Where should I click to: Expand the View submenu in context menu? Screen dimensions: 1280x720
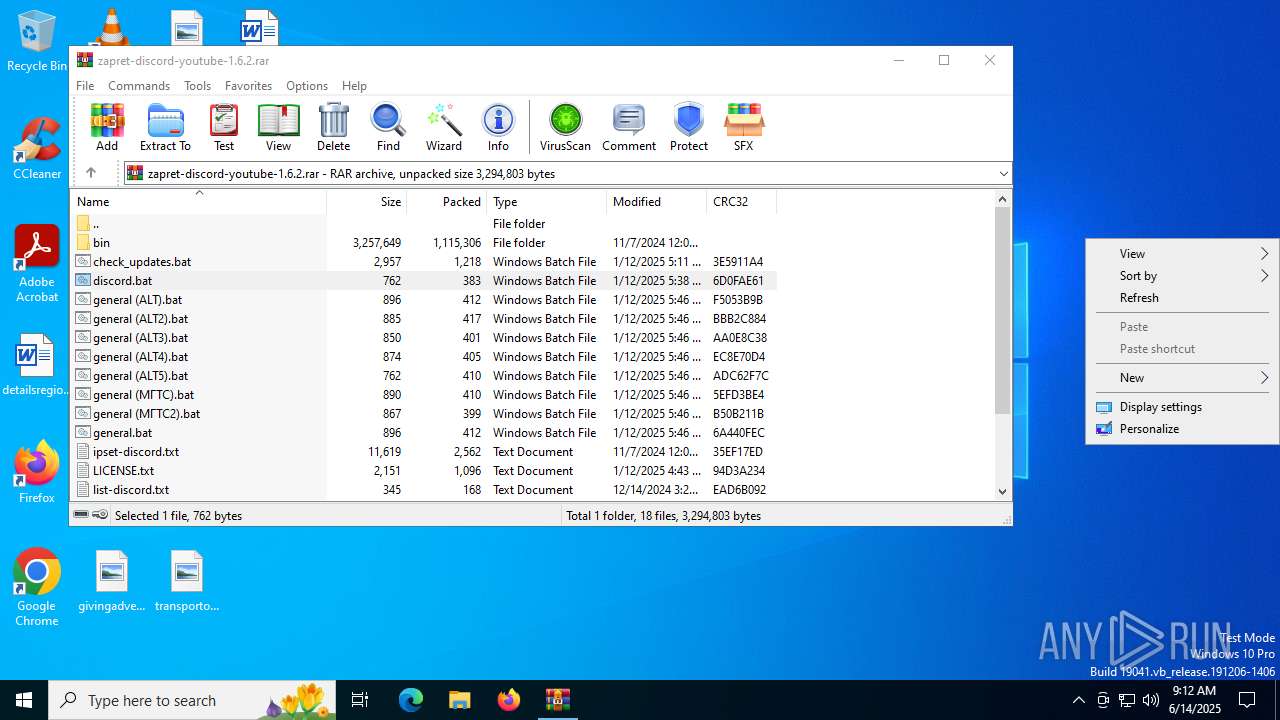click(1182, 254)
